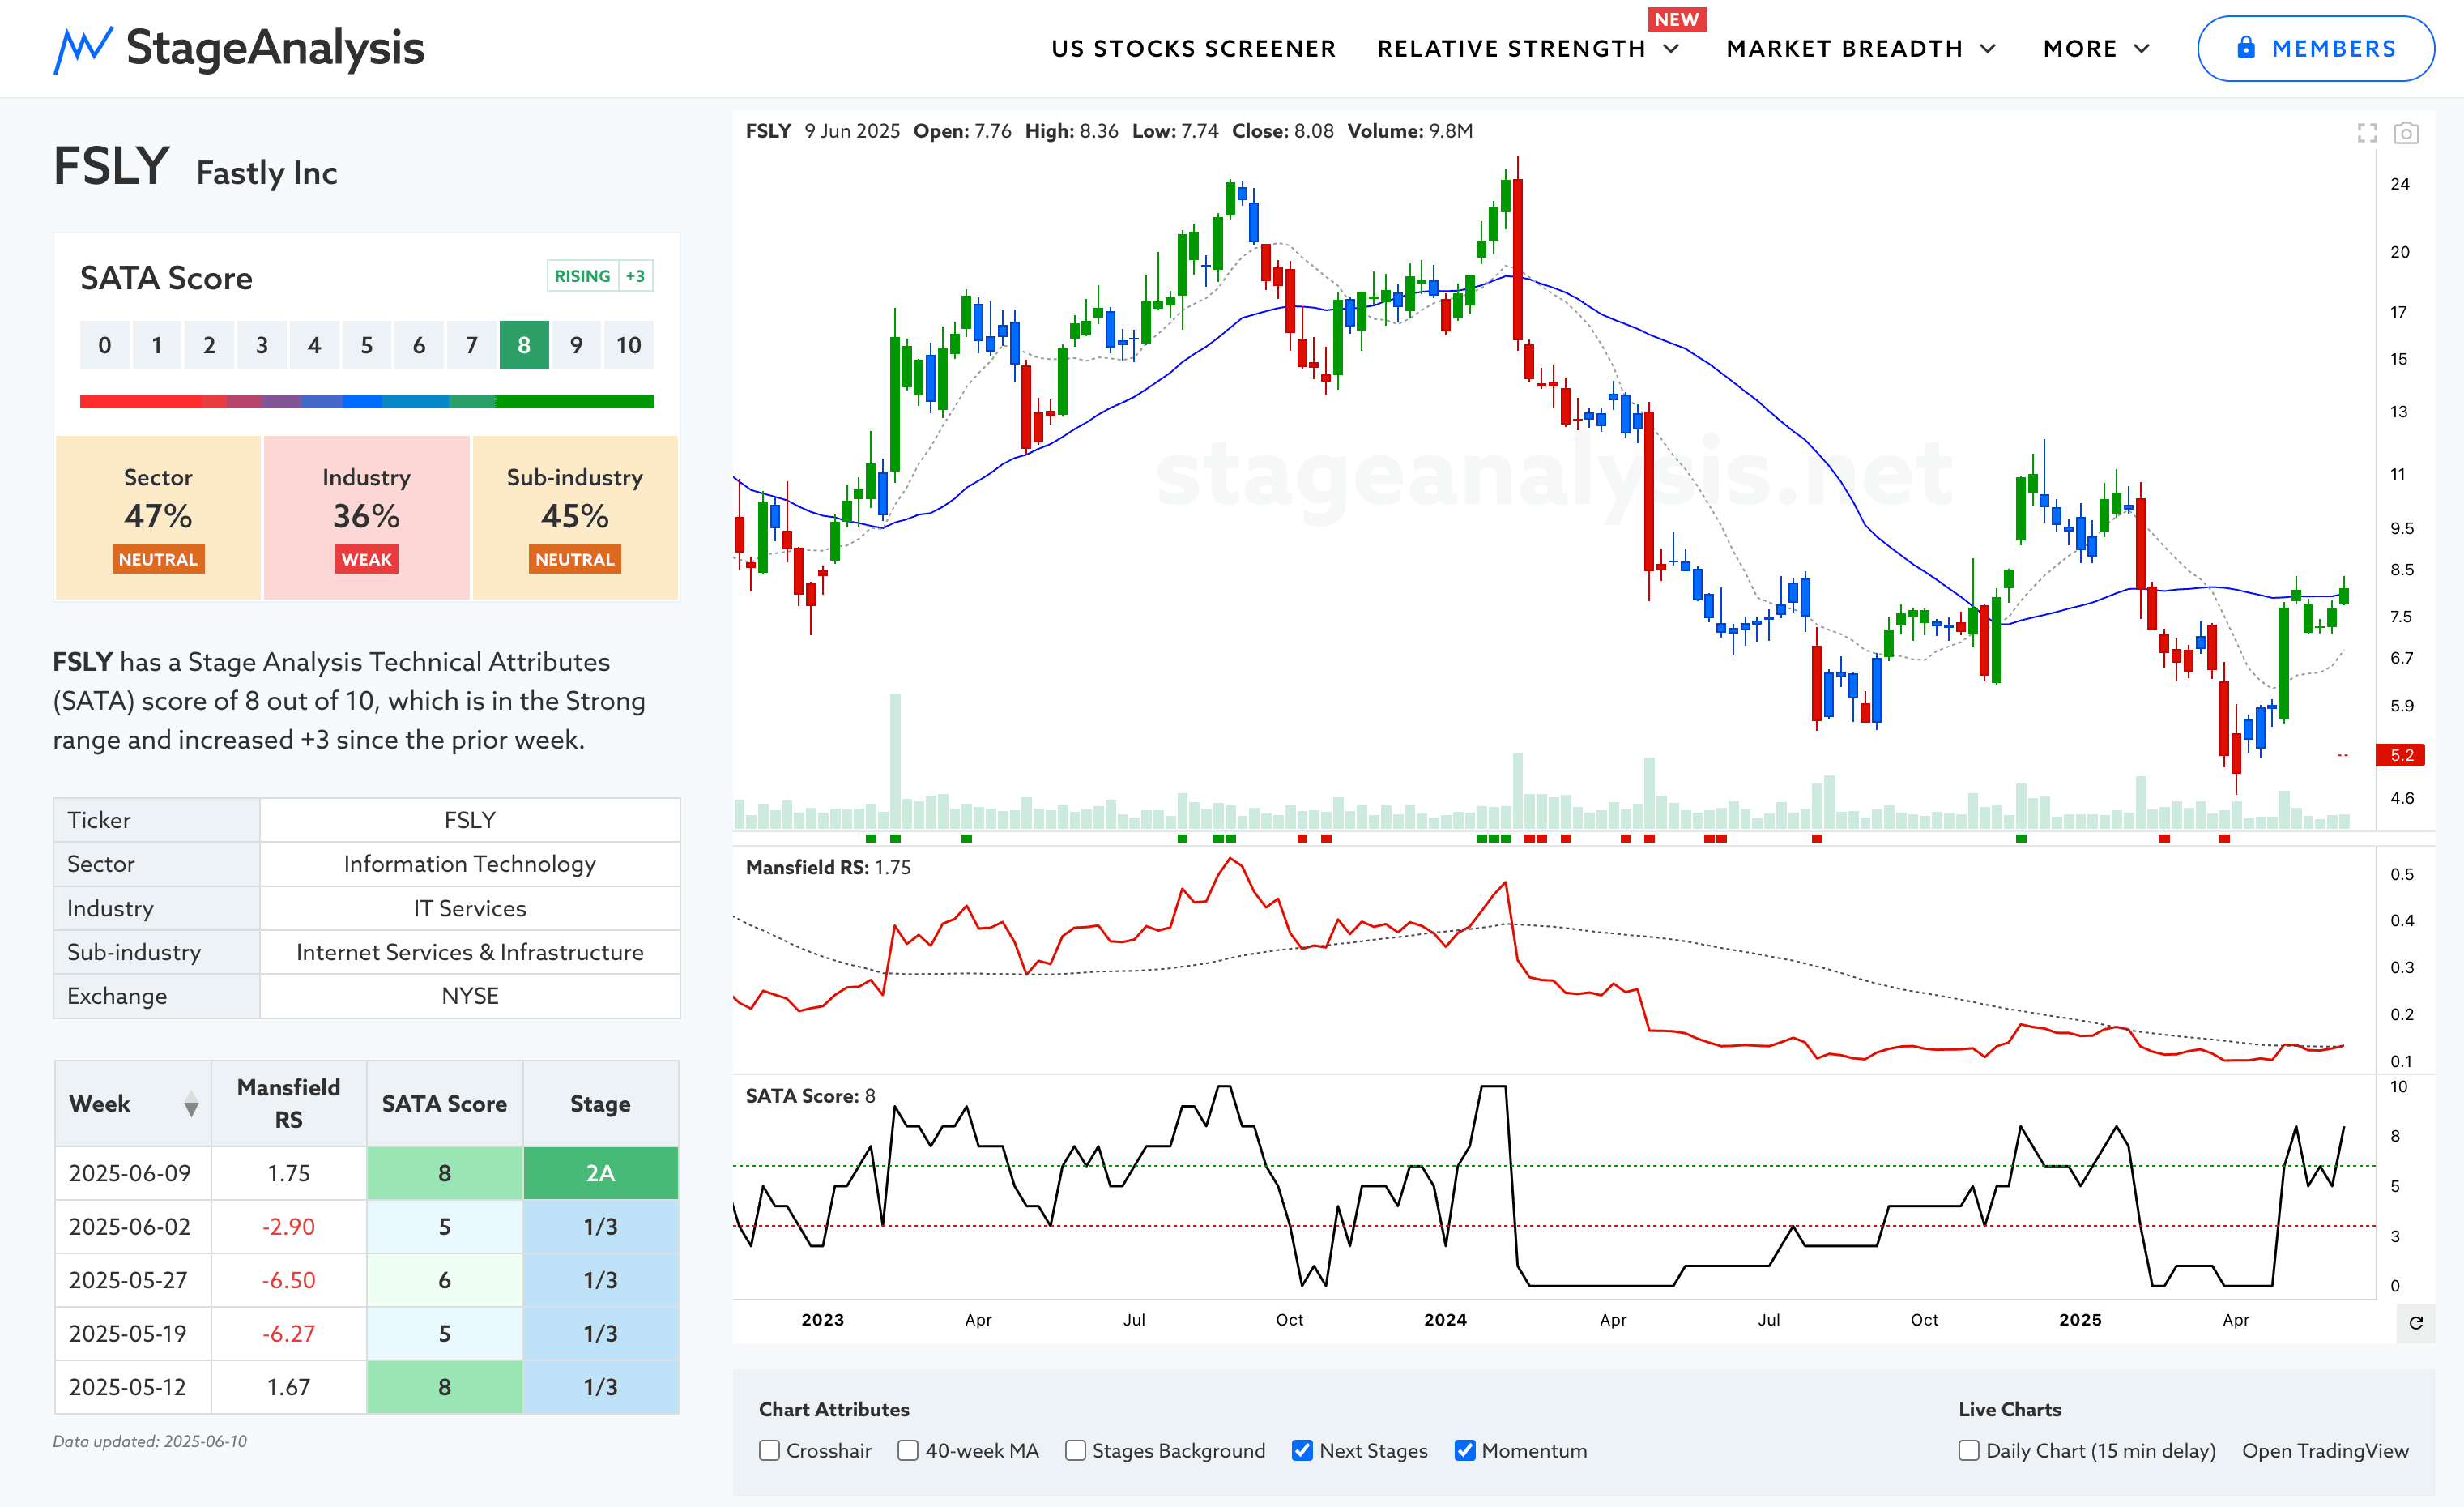Click Industry 36% Weak card
This screenshot has height=1507, width=2464.
[366, 517]
